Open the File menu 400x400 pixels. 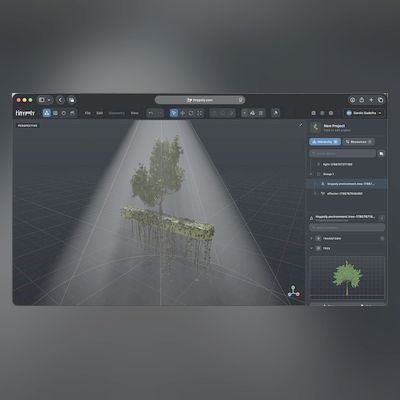pos(88,113)
